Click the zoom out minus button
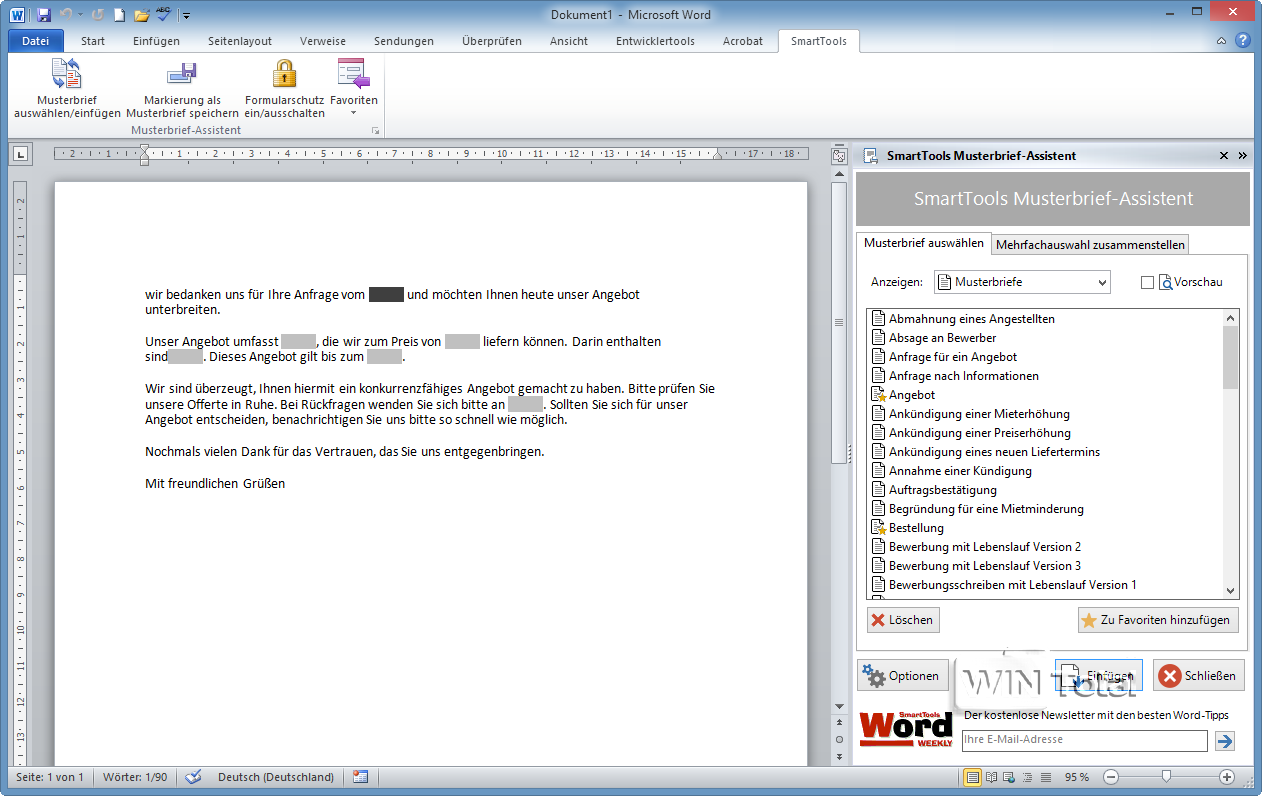This screenshot has height=796, width=1262. point(1110,777)
